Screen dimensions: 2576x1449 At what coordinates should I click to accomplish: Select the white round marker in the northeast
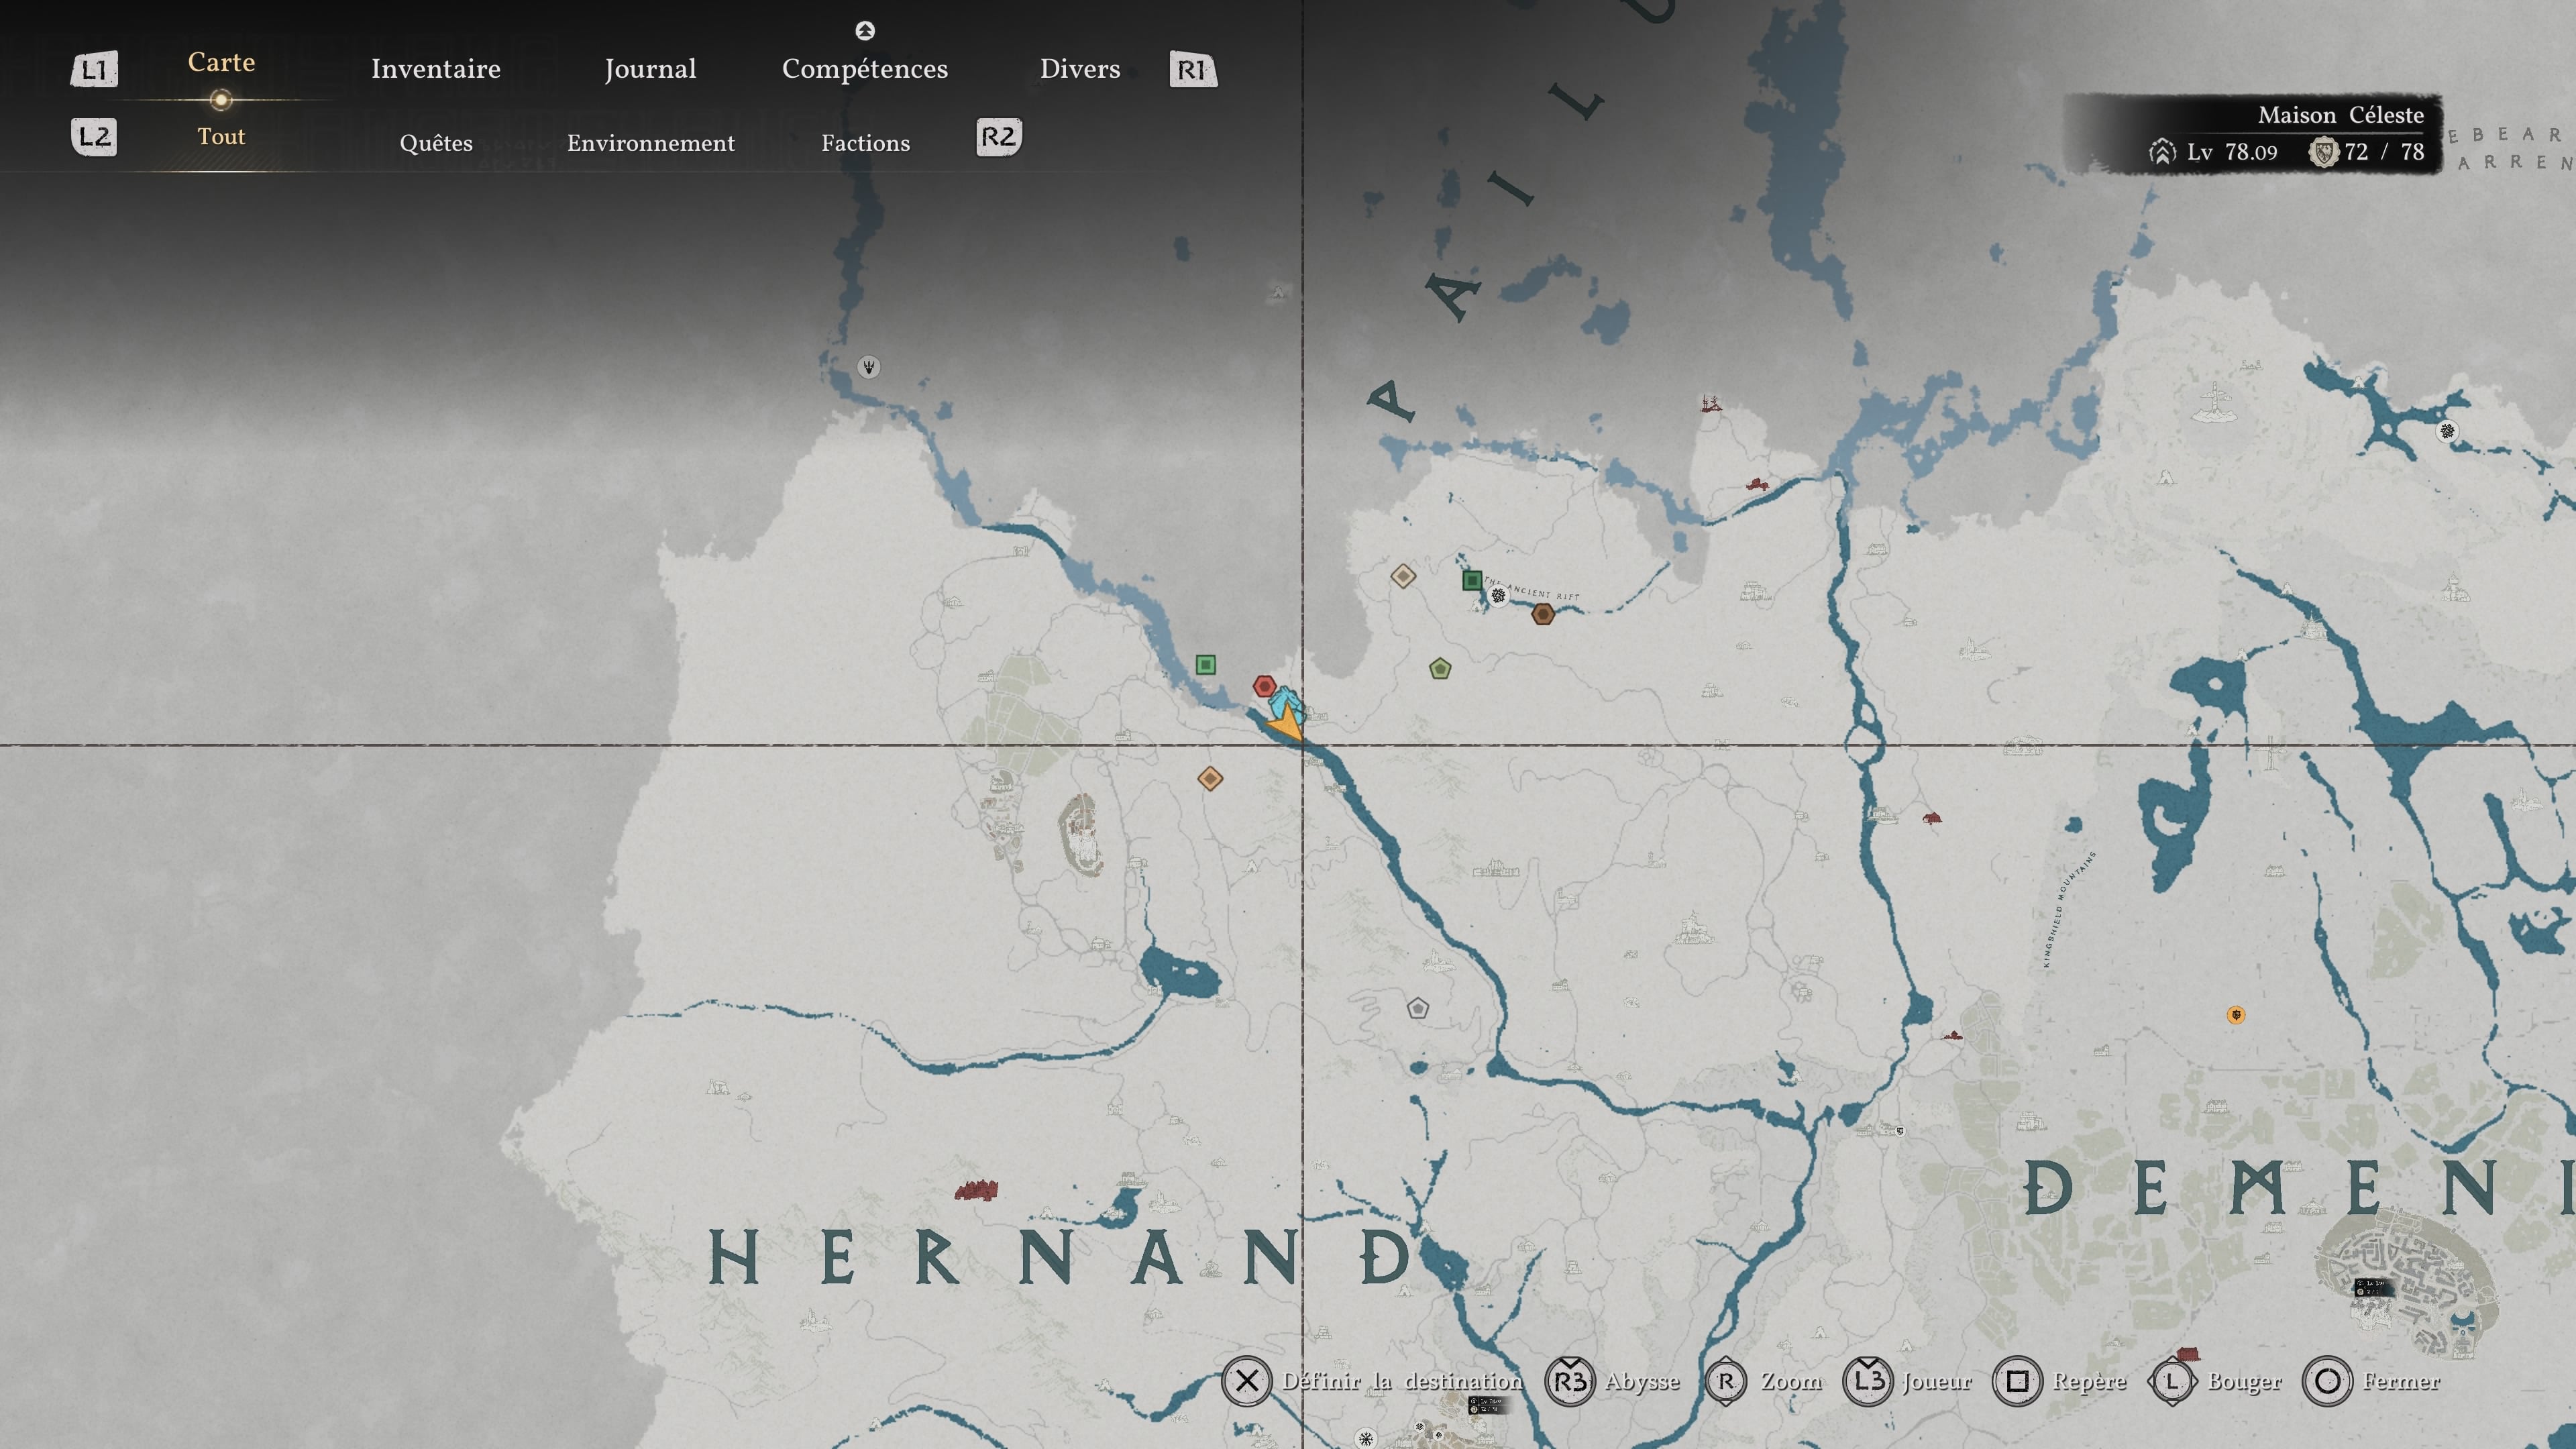coord(2447,431)
